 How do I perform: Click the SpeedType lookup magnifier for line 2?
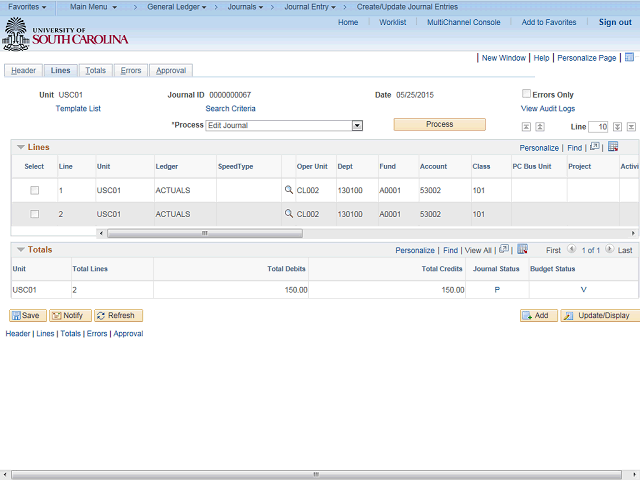pyautogui.click(x=289, y=213)
